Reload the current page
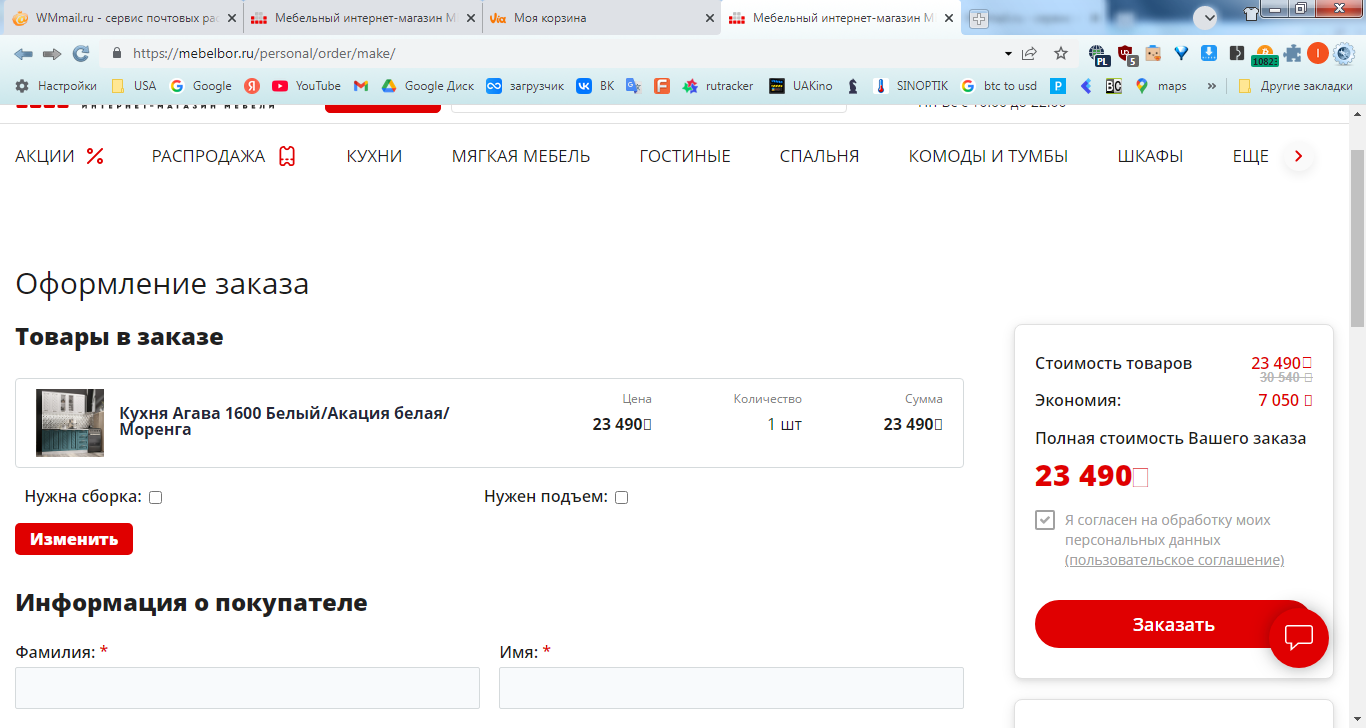Screen dimensions: 1366x728 (81, 53)
